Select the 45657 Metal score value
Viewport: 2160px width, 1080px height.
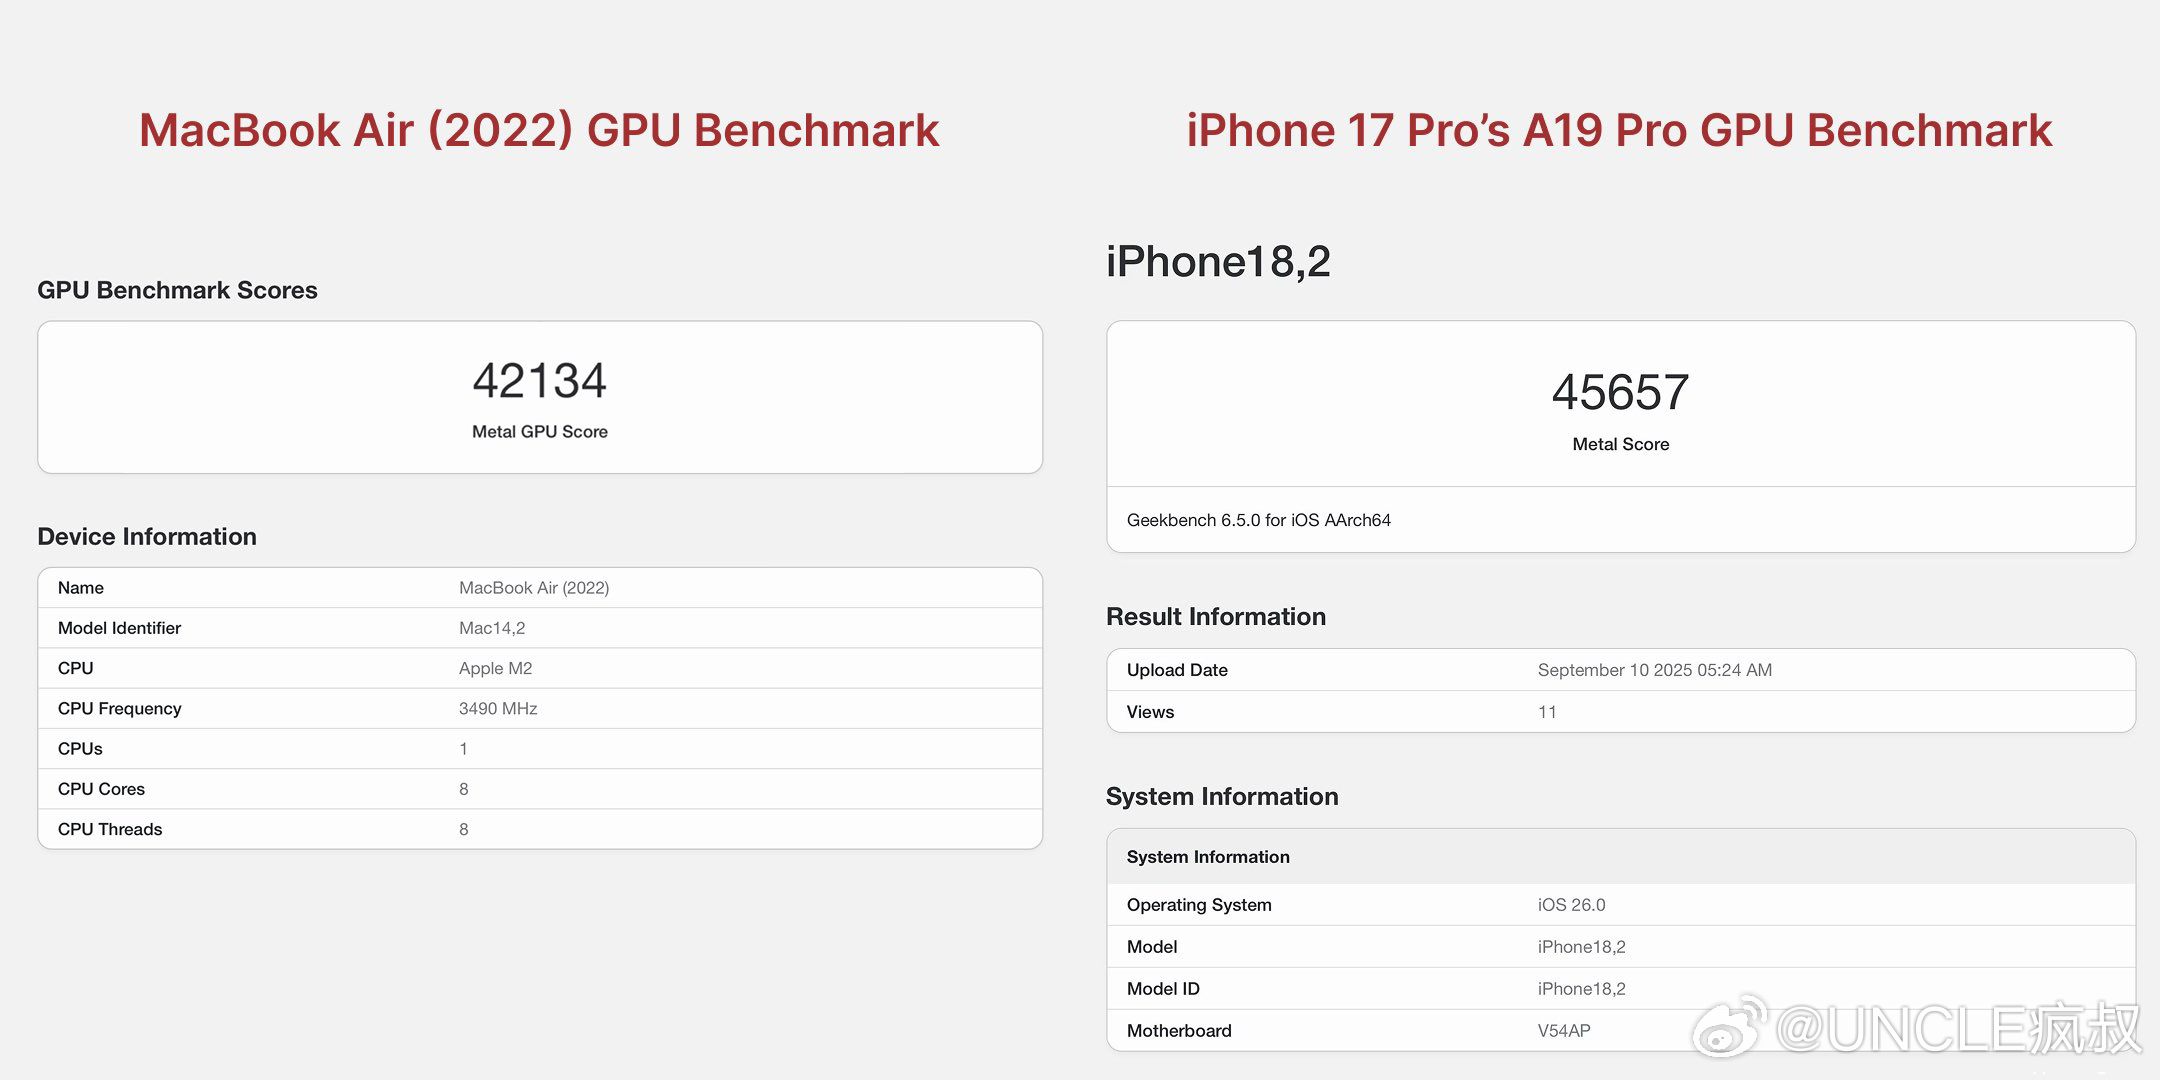pos(1621,392)
